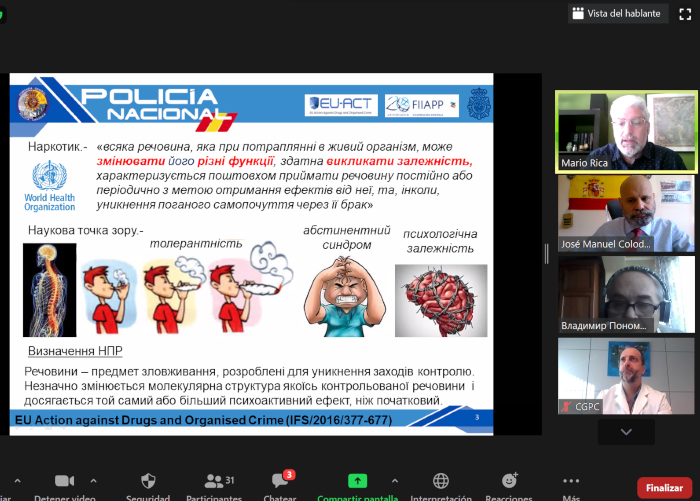This screenshot has height=501, width=700.
Task: Click the EU Action against Drugs footer text
Action: point(203,420)
